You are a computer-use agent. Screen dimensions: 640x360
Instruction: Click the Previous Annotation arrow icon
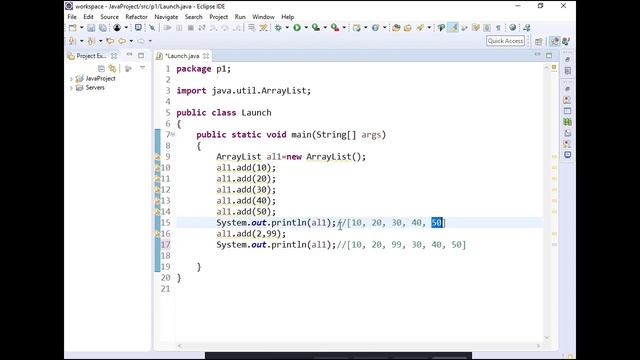tap(91, 41)
